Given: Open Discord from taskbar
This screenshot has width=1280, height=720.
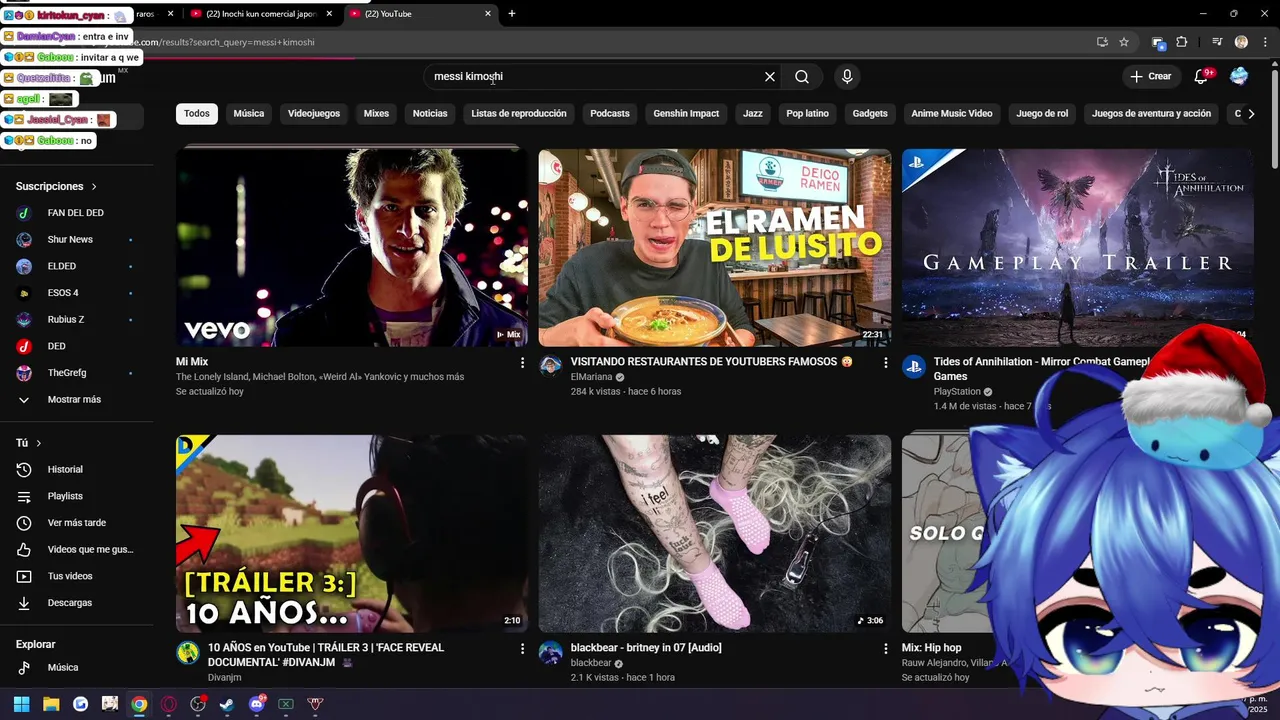Looking at the screenshot, I should (x=256, y=704).
